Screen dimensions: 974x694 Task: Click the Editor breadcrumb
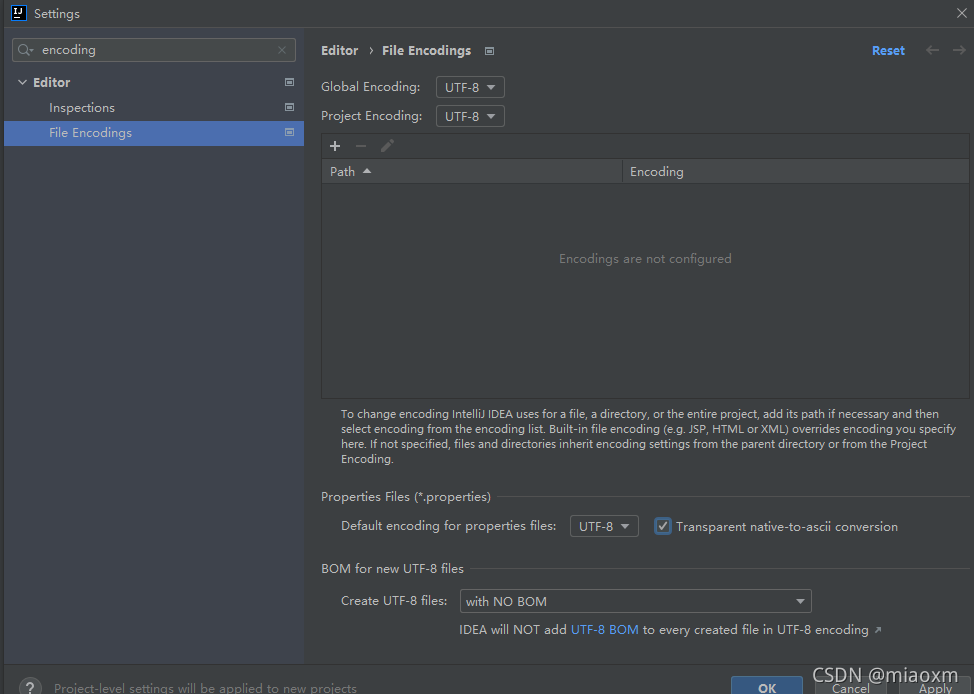(340, 50)
